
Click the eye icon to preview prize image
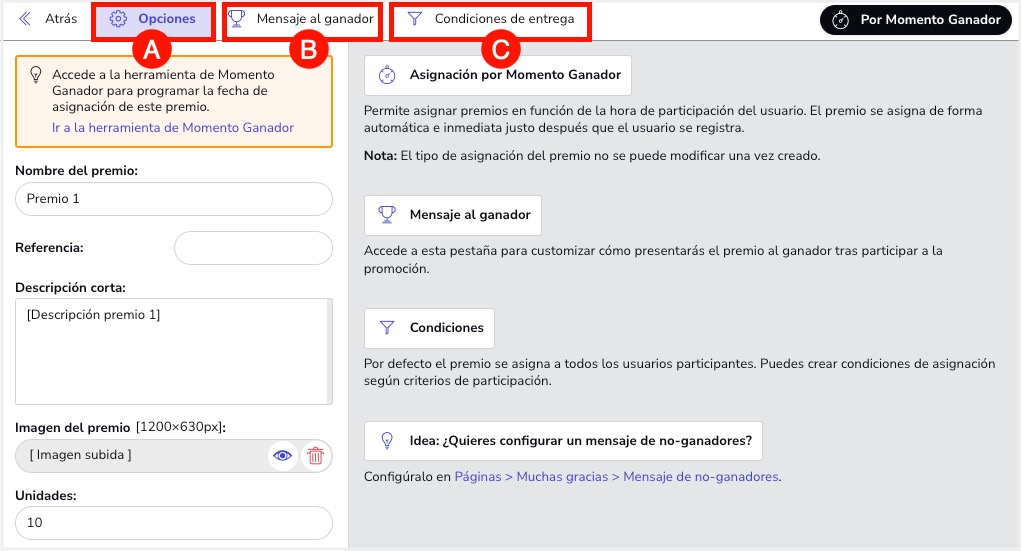click(283, 456)
